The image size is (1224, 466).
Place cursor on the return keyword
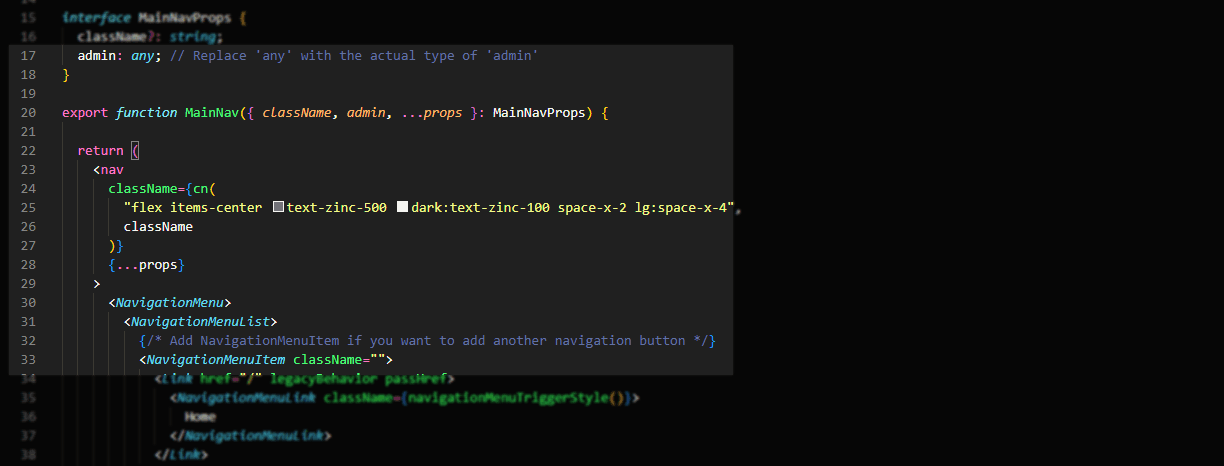click(101, 151)
